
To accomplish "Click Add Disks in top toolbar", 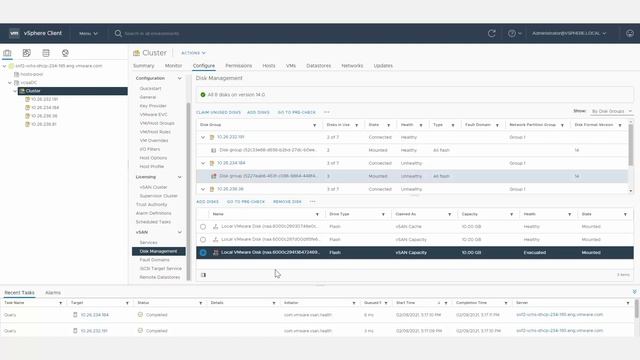I will tap(258, 112).
